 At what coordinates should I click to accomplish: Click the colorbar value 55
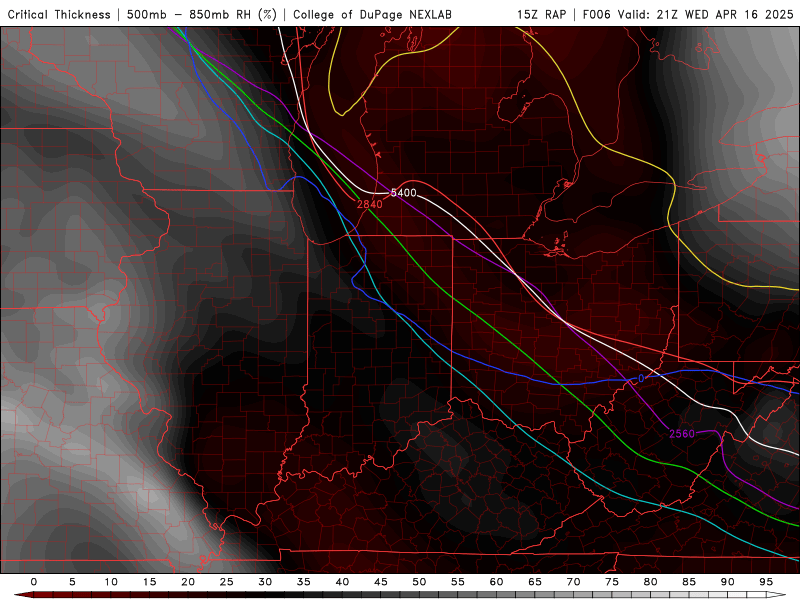[458, 582]
